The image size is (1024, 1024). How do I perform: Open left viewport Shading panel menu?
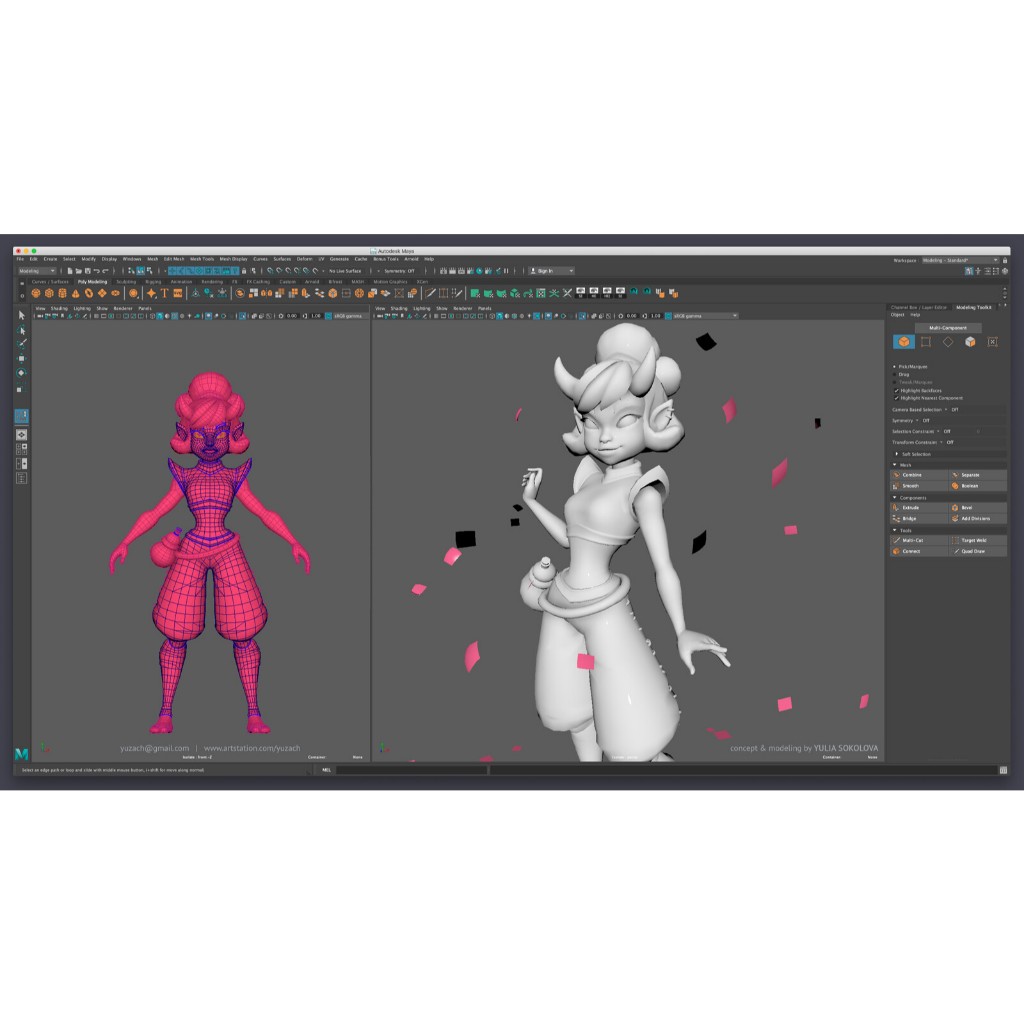tap(59, 308)
